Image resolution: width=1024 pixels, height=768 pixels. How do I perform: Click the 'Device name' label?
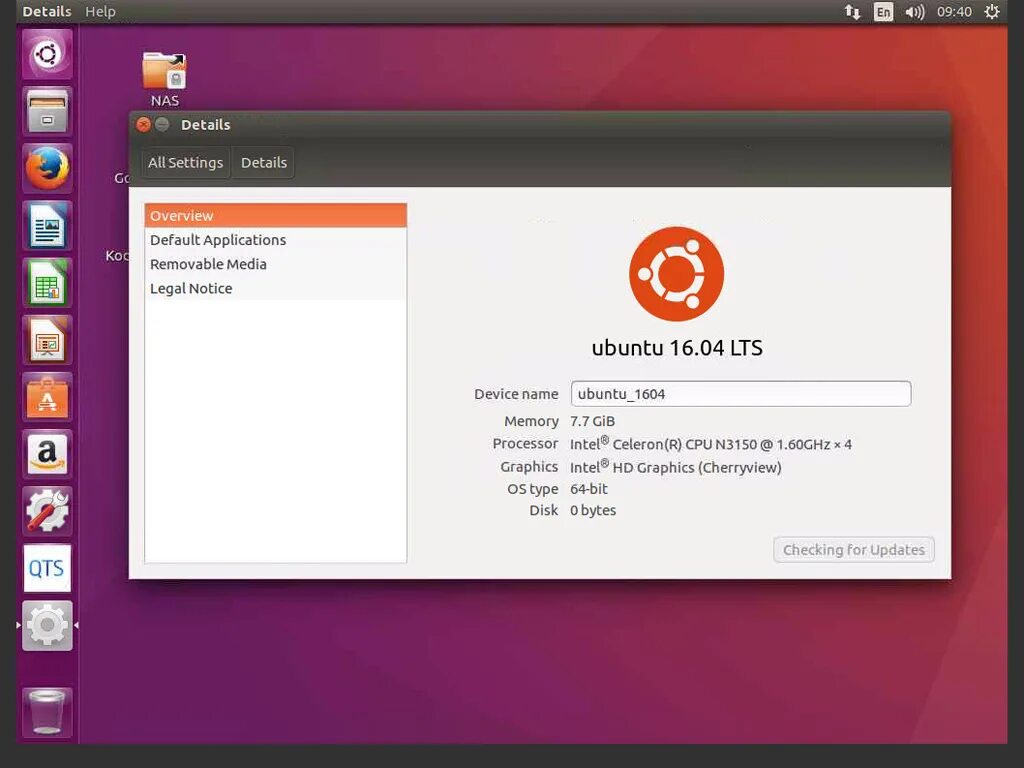(516, 394)
